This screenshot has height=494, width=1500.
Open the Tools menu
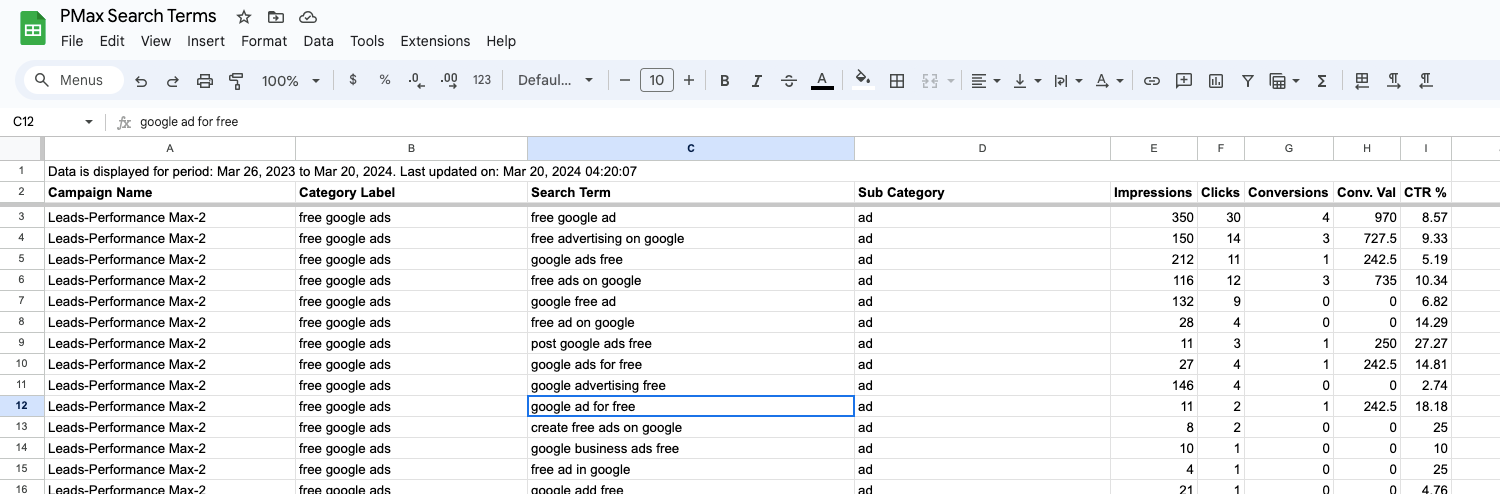[x=367, y=41]
